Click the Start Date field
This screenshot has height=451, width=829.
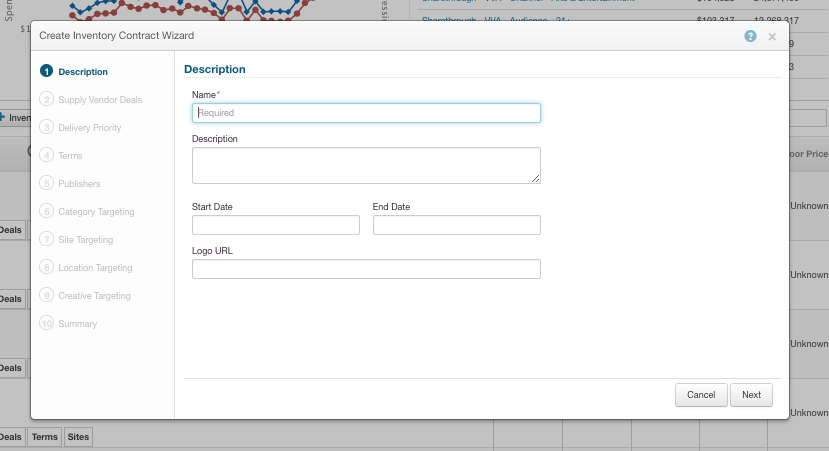coord(275,225)
